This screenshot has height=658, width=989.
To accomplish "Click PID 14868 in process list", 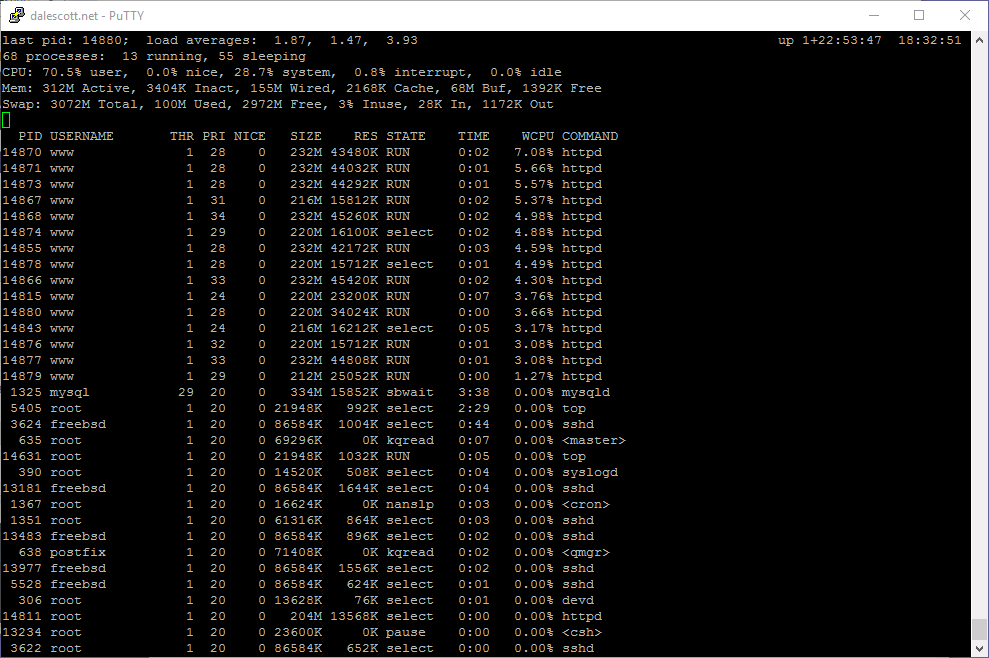I will tap(22, 216).
